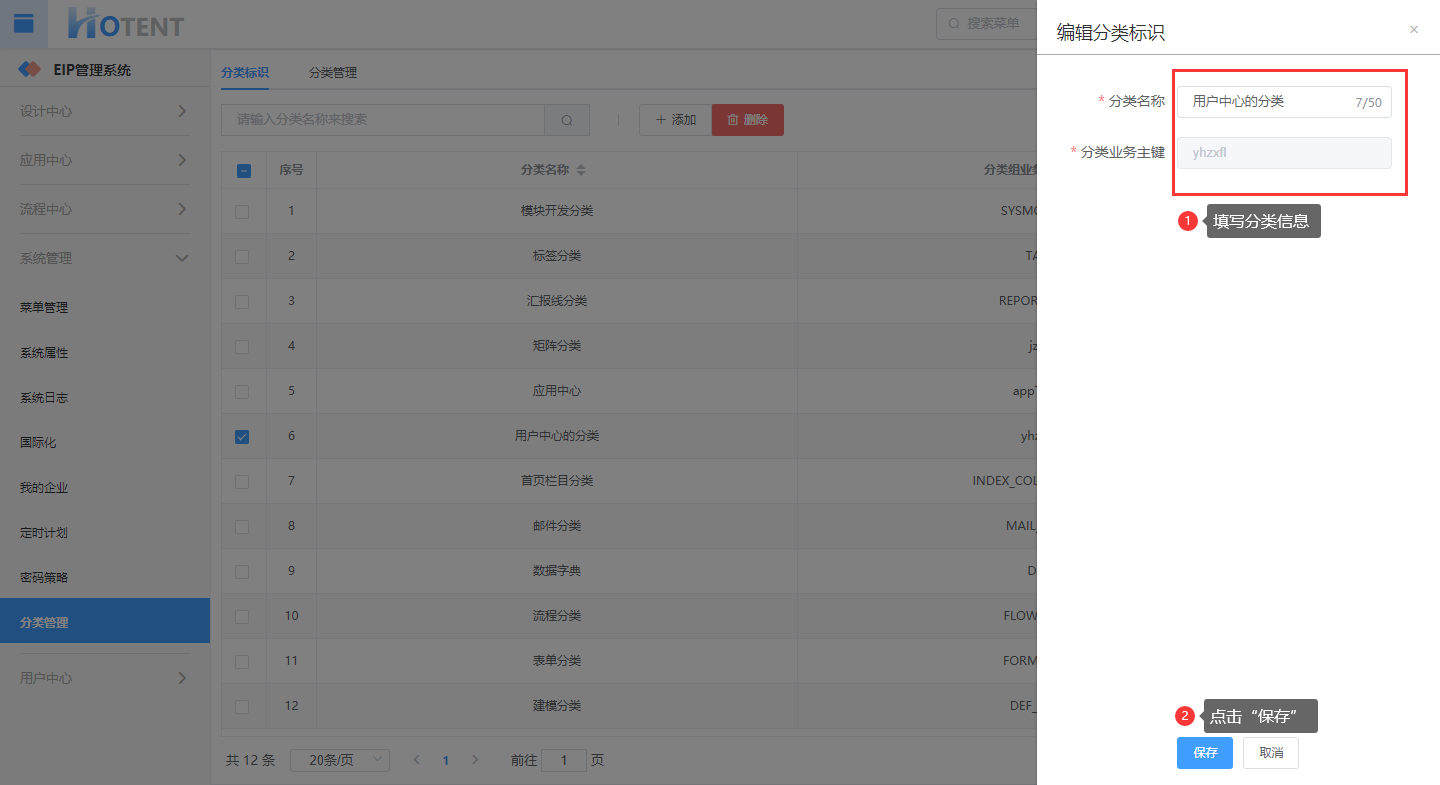Expand the 应用中心 sidebar menu
Viewport: 1440px width, 785px height.
pyautogui.click(x=105, y=160)
